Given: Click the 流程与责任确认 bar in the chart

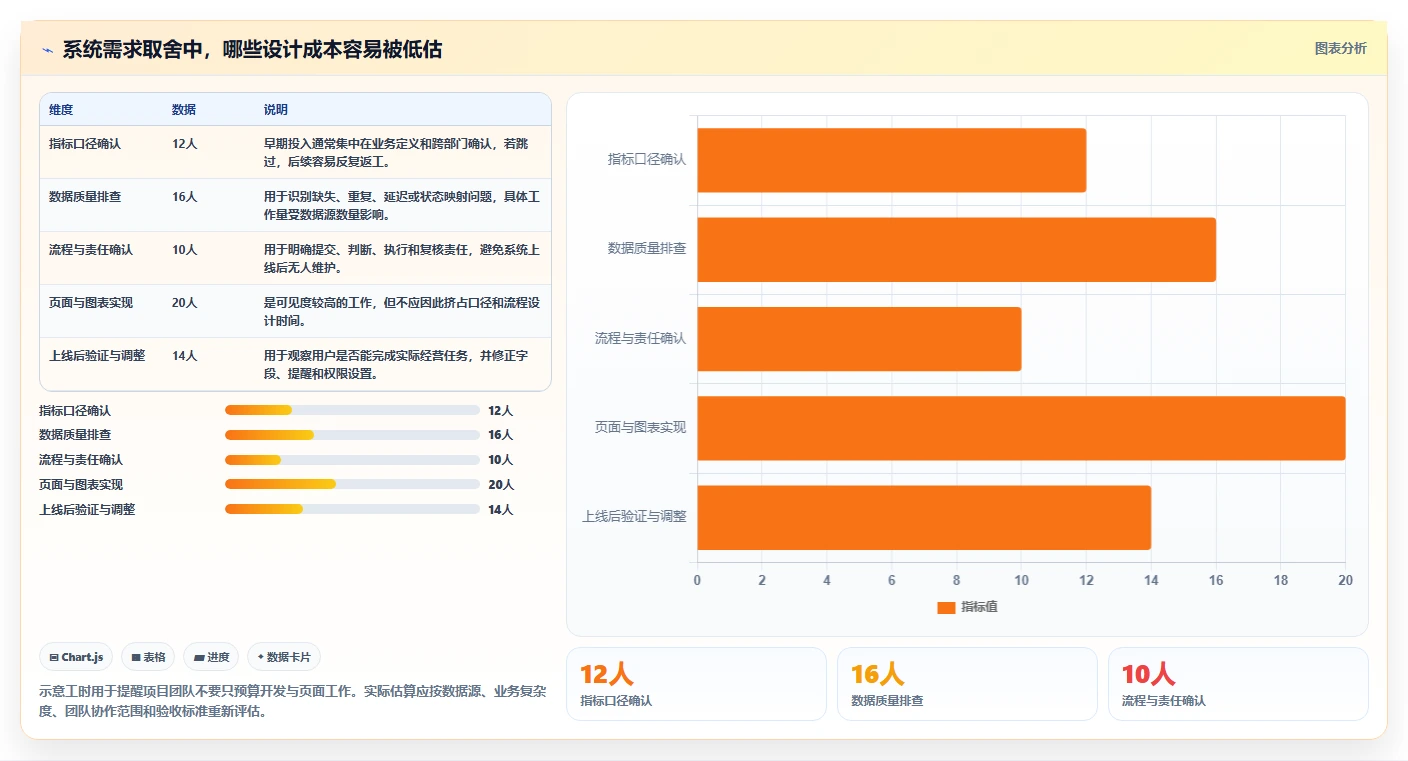Looking at the screenshot, I should (859, 339).
